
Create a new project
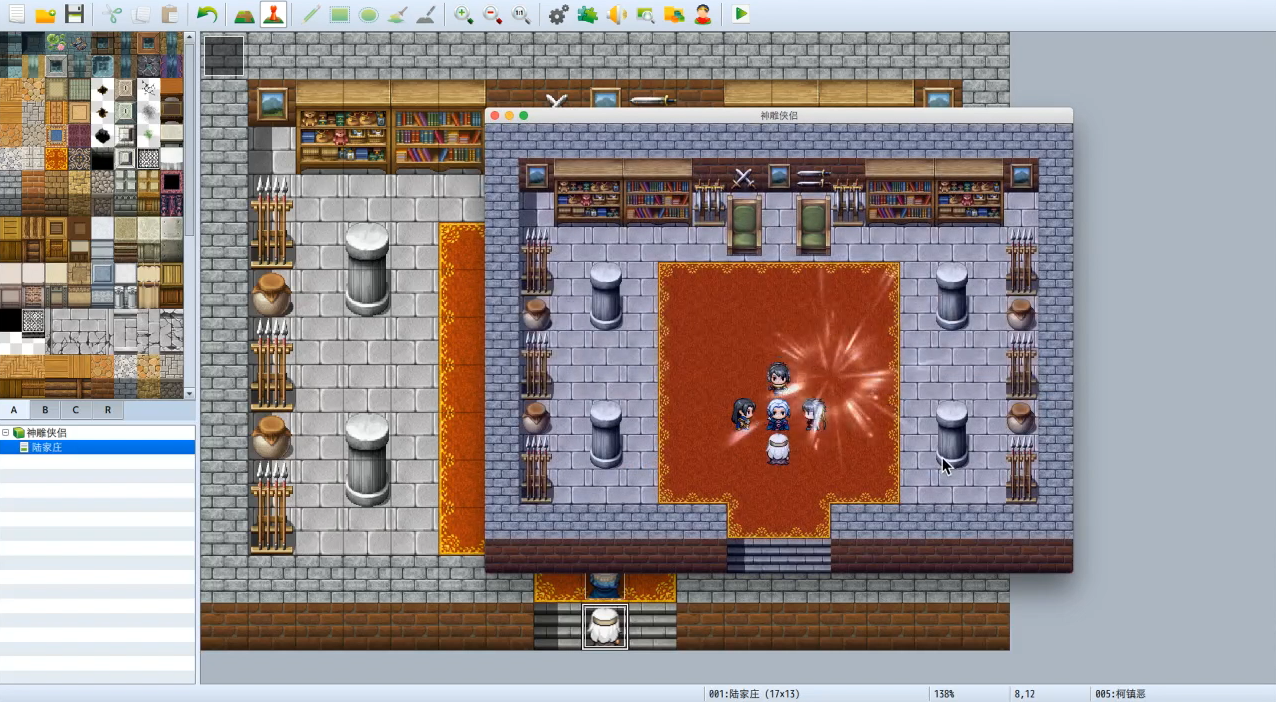[16, 14]
